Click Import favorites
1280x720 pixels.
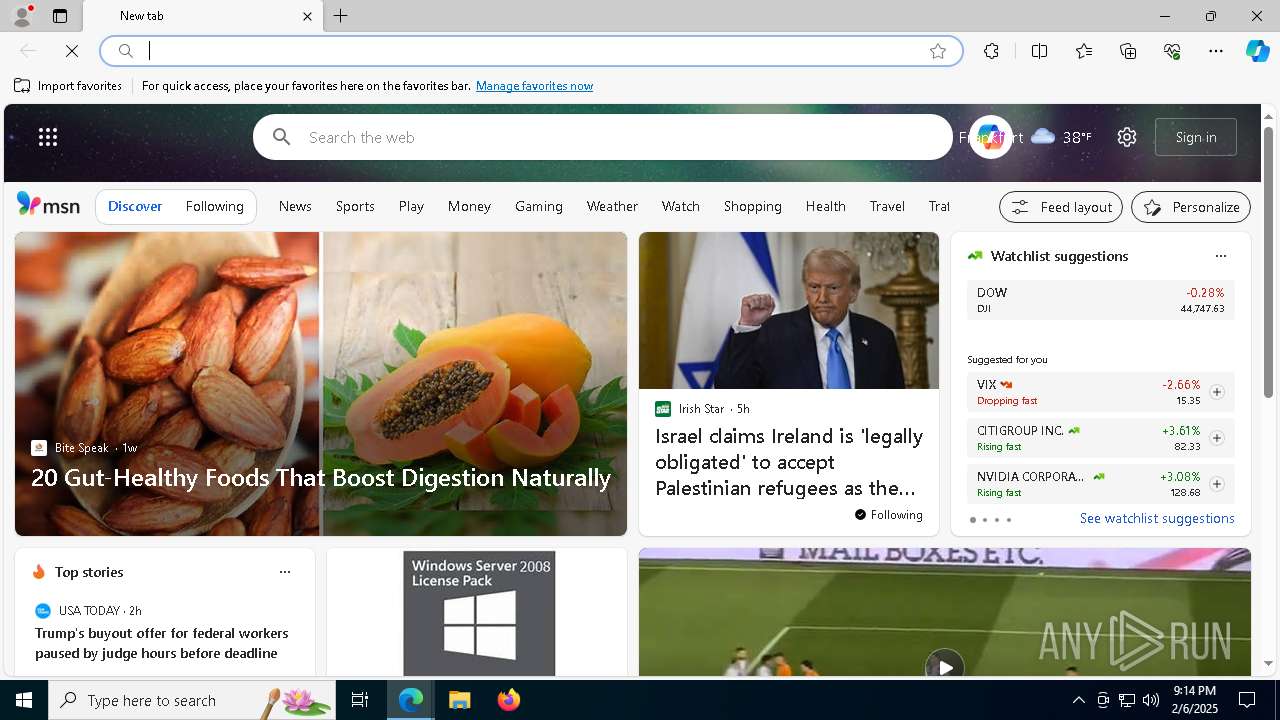(68, 86)
